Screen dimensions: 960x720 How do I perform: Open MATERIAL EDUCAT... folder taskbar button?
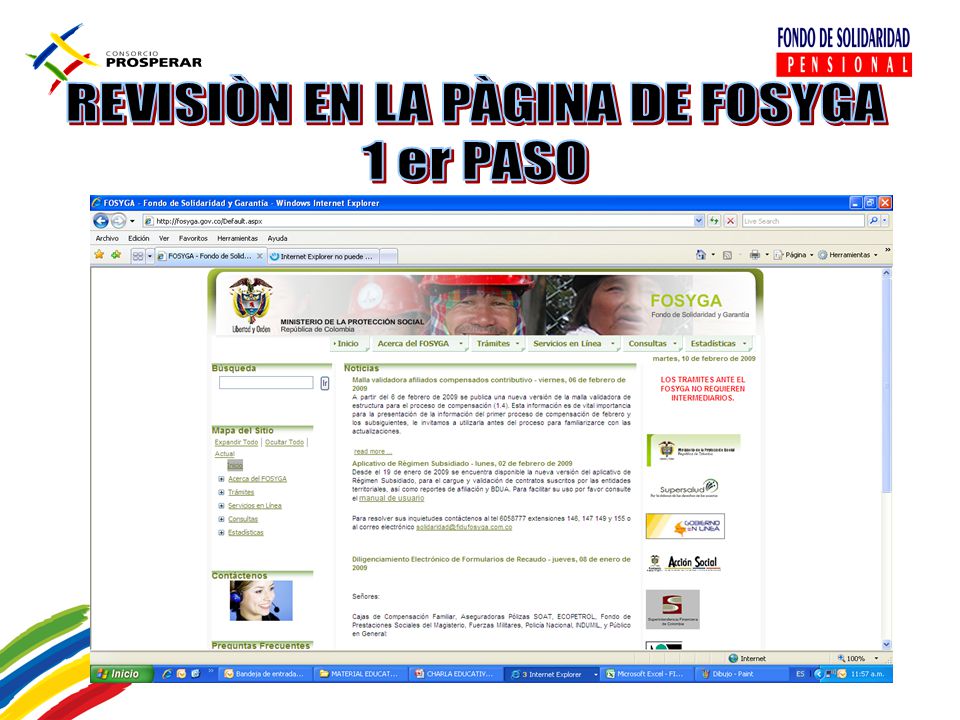pyautogui.click(x=360, y=674)
